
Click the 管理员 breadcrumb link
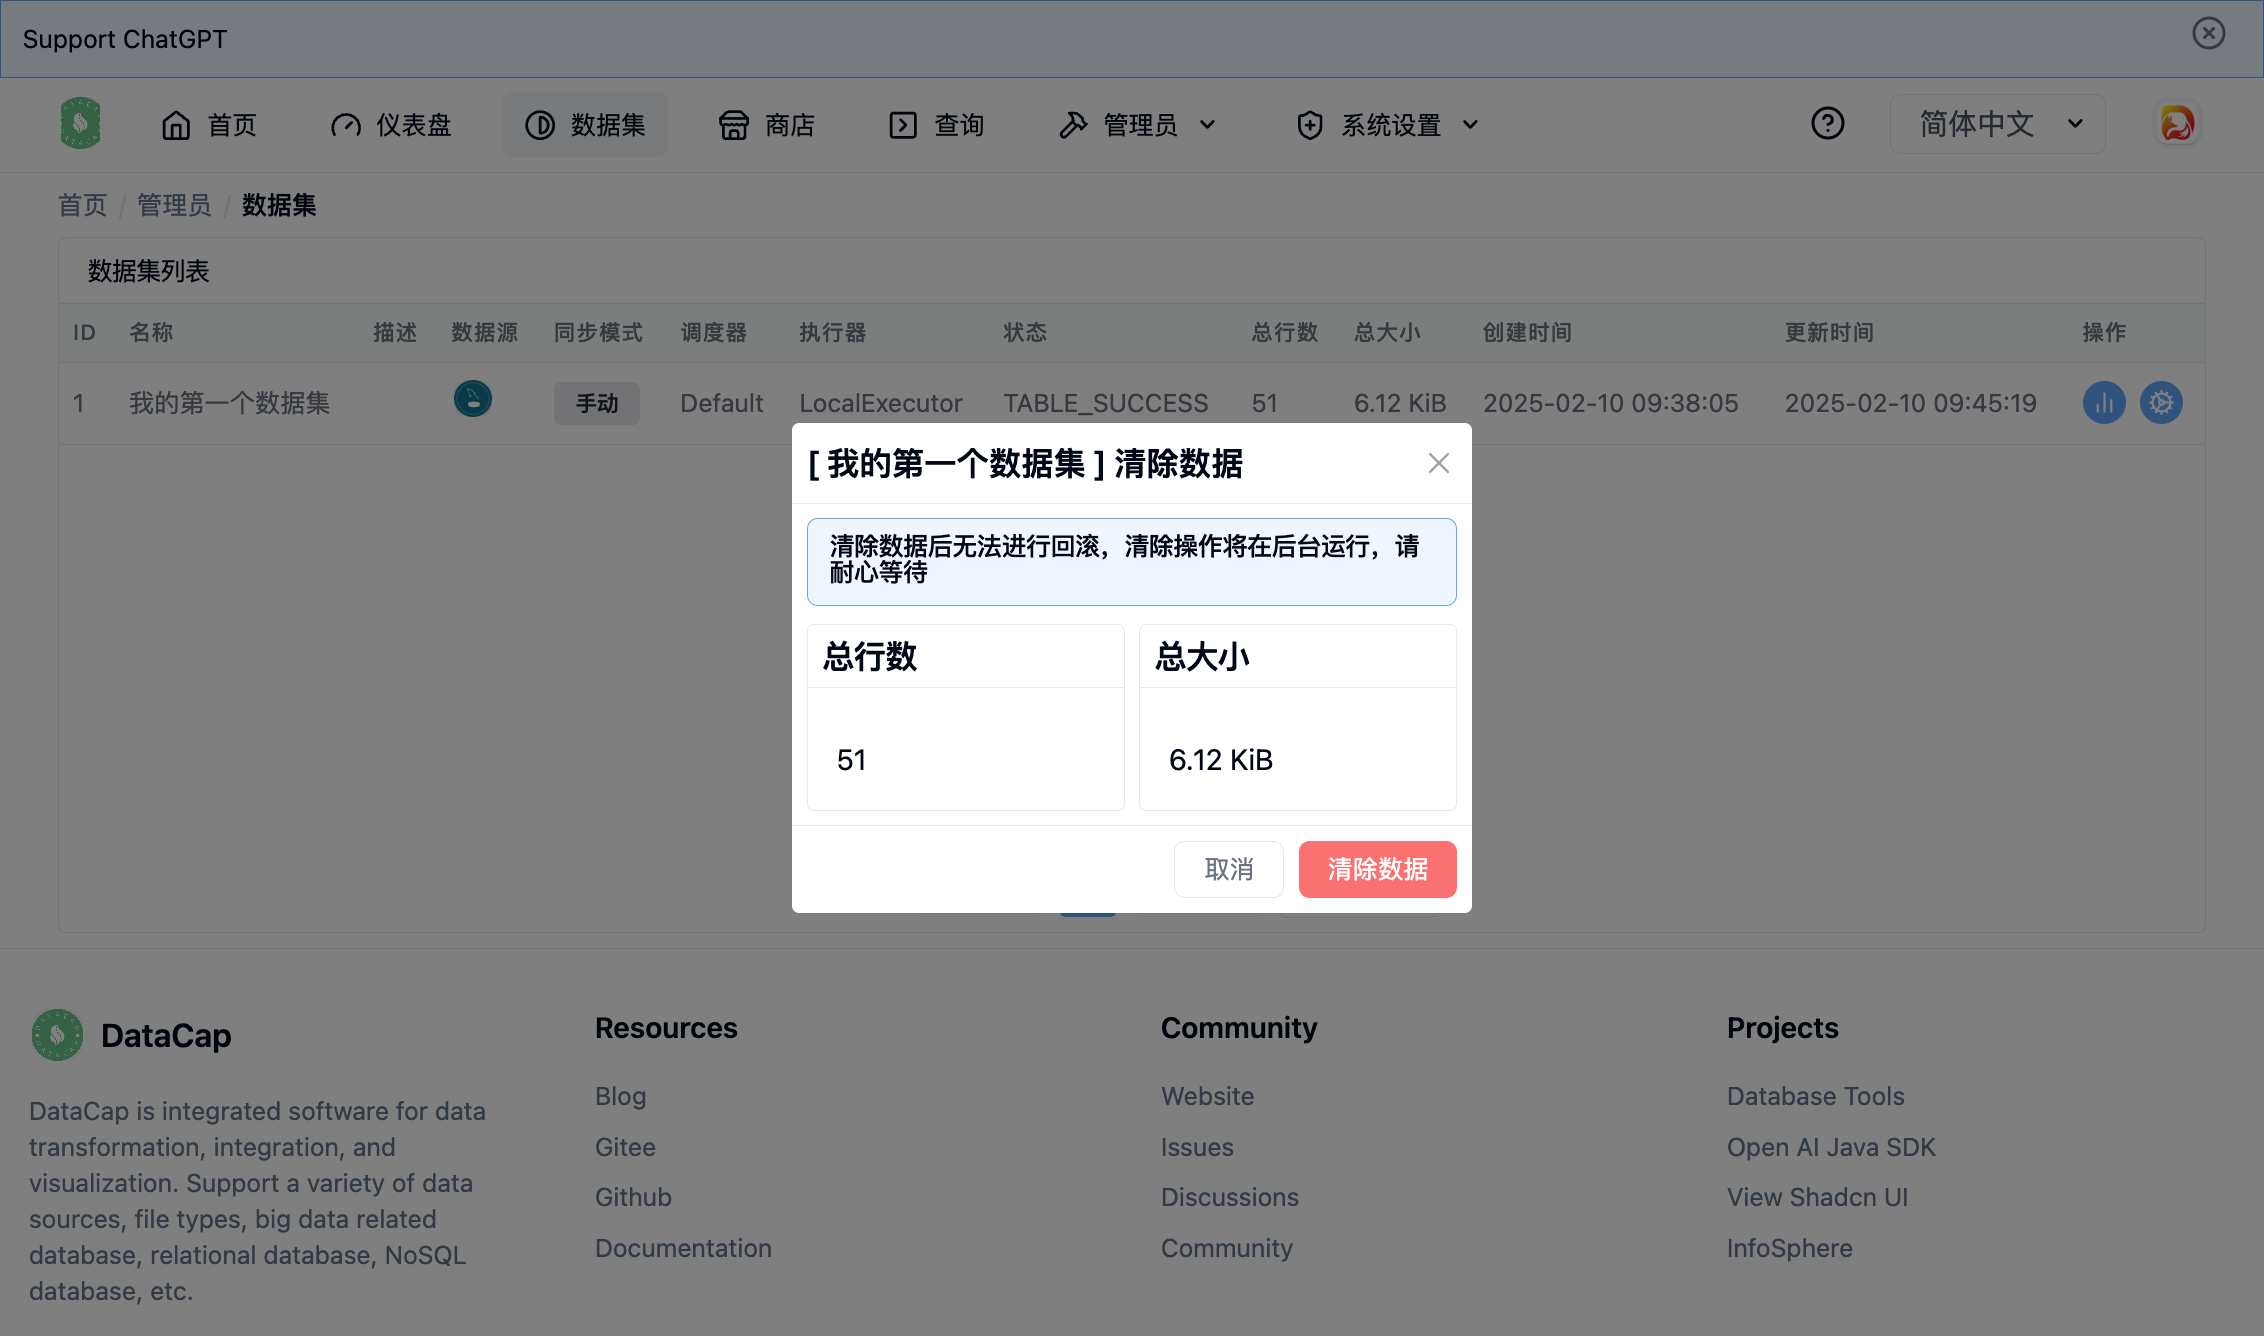point(174,205)
